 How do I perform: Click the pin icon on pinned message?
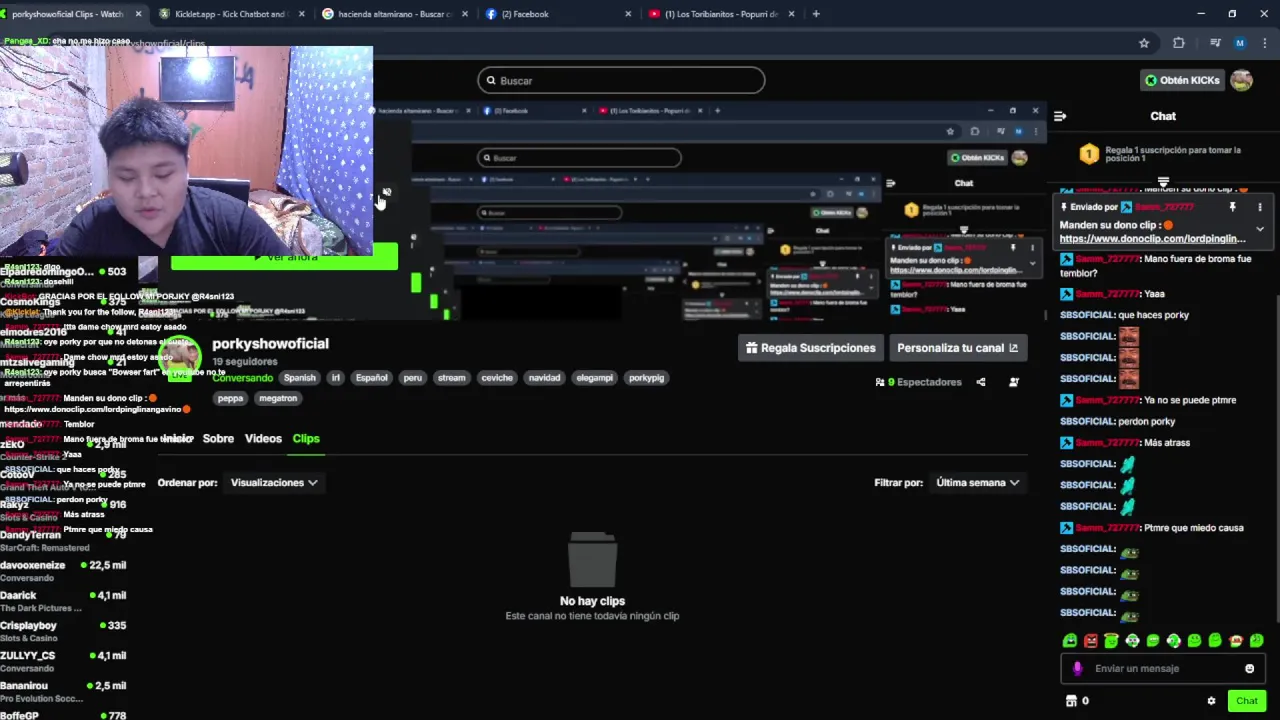(1232, 207)
